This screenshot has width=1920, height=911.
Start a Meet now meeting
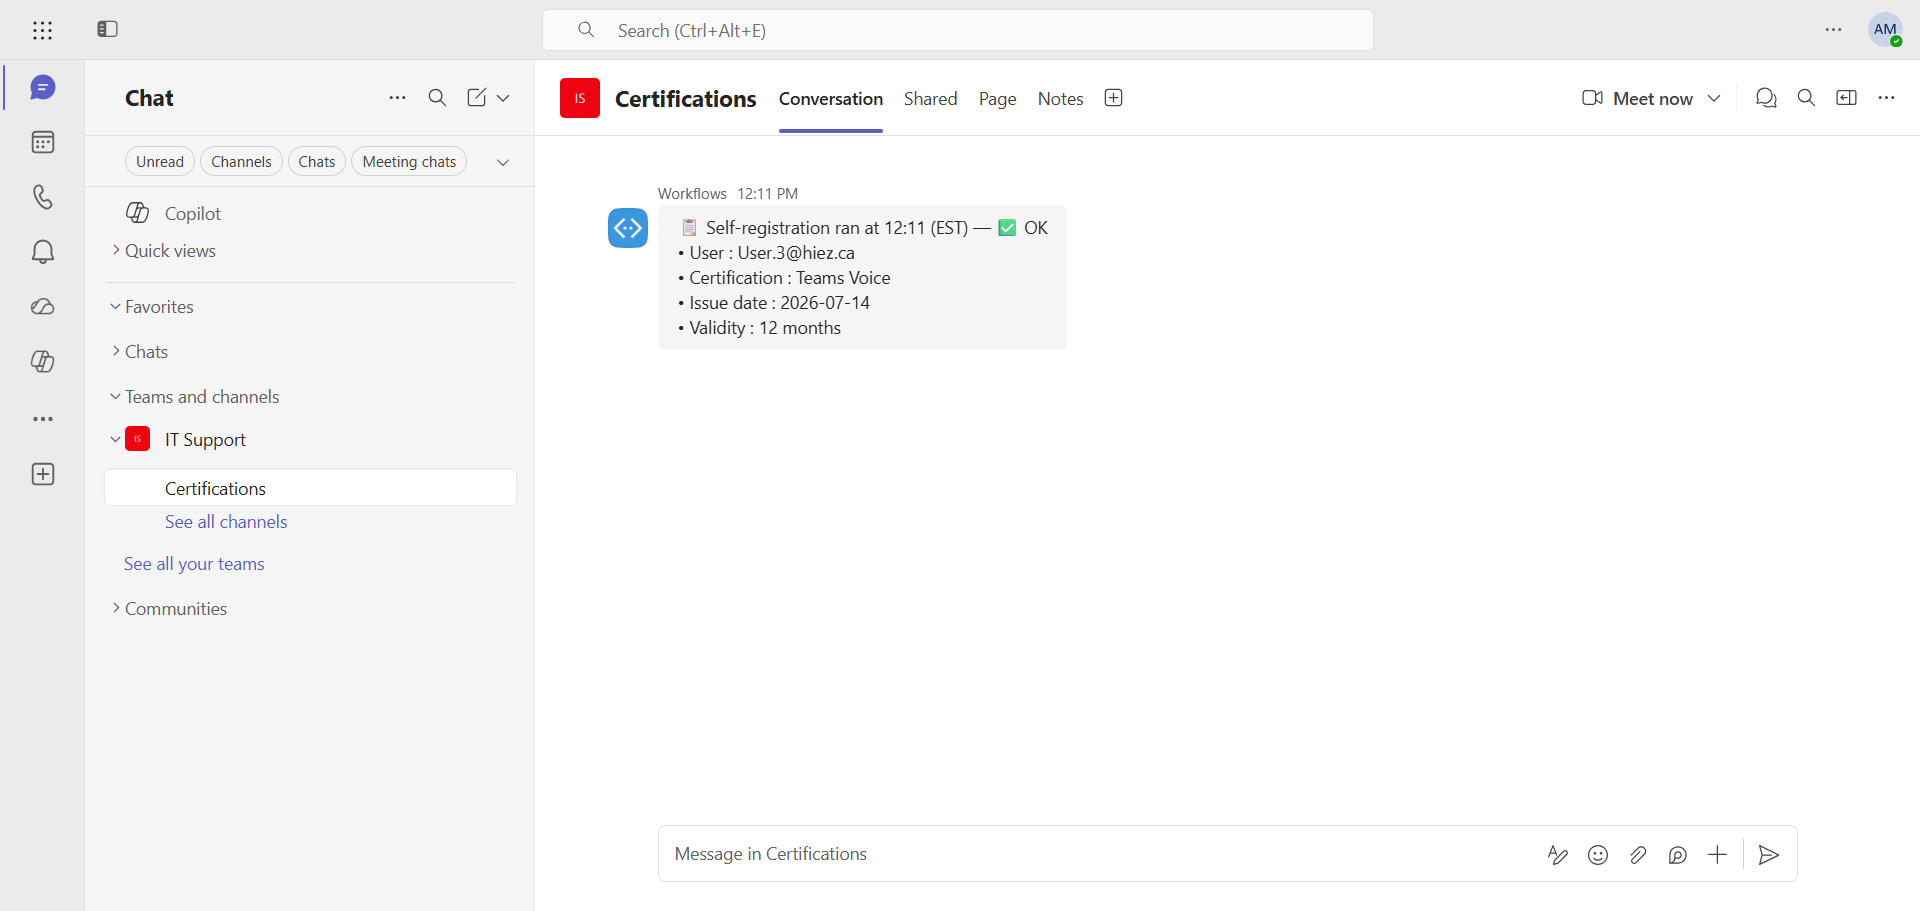click(x=1637, y=98)
